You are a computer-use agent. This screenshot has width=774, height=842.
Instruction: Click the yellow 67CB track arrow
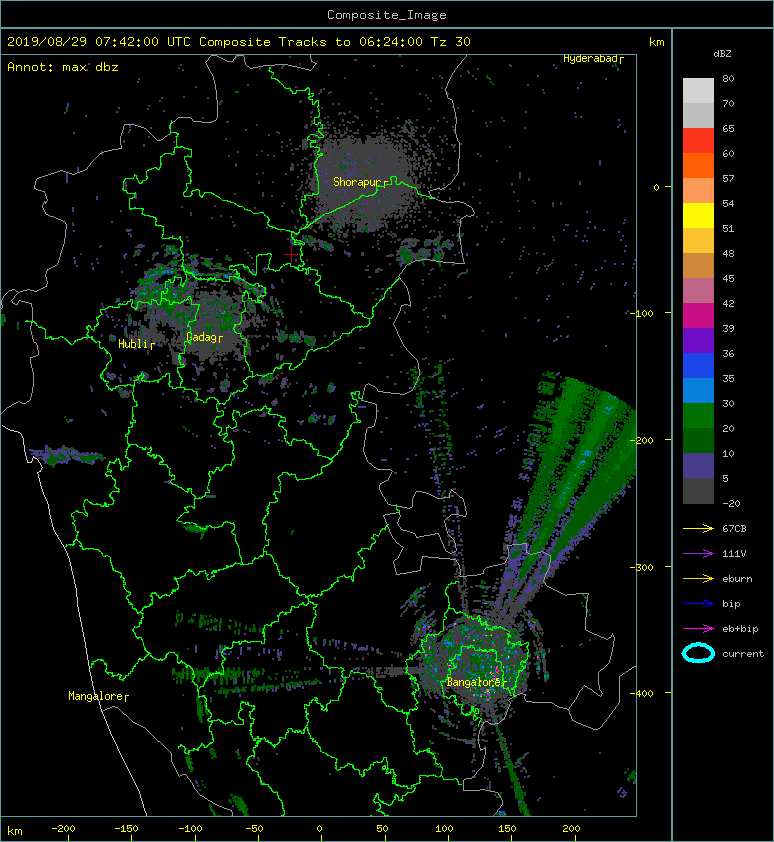(x=698, y=529)
